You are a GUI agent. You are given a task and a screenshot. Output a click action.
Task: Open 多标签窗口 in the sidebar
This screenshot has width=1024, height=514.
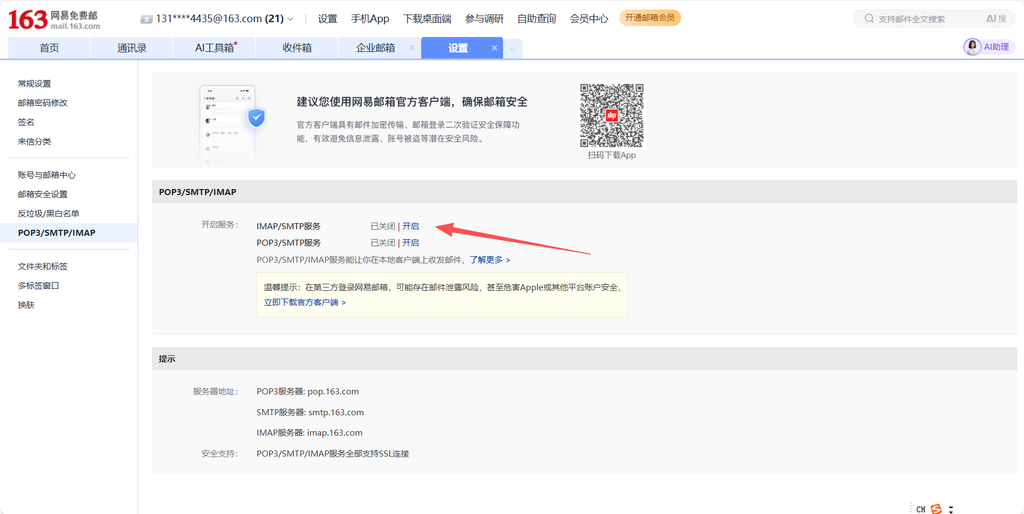[x=39, y=285]
